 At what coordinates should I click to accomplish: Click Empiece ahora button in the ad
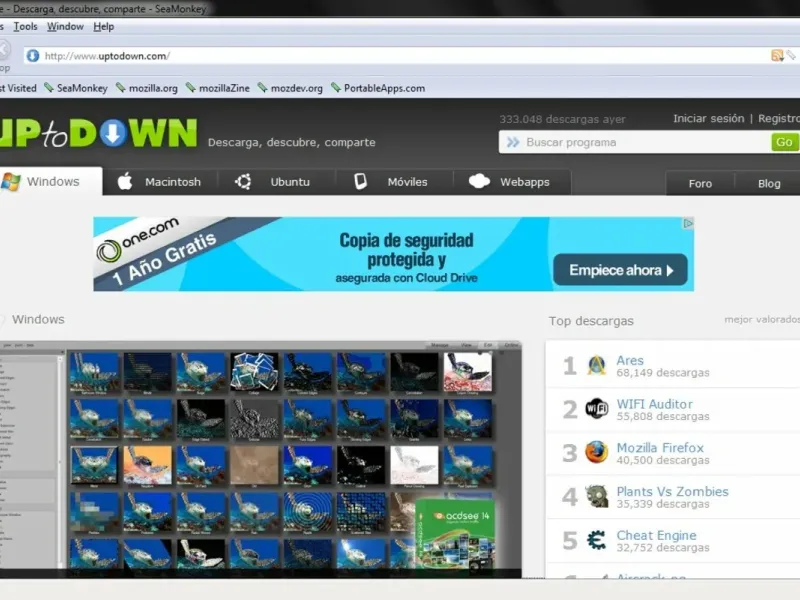coord(620,270)
